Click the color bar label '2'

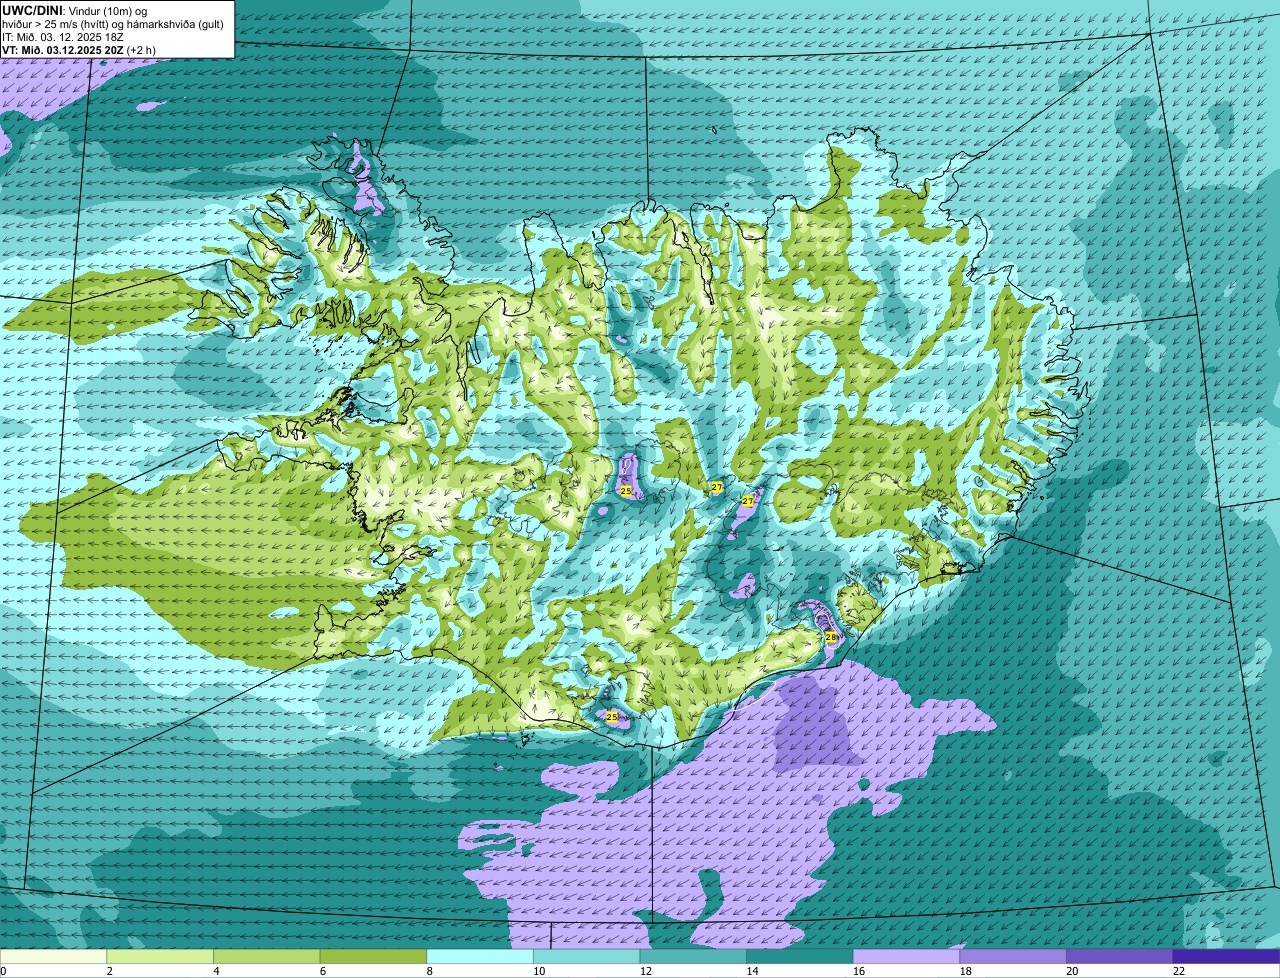[110, 971]
